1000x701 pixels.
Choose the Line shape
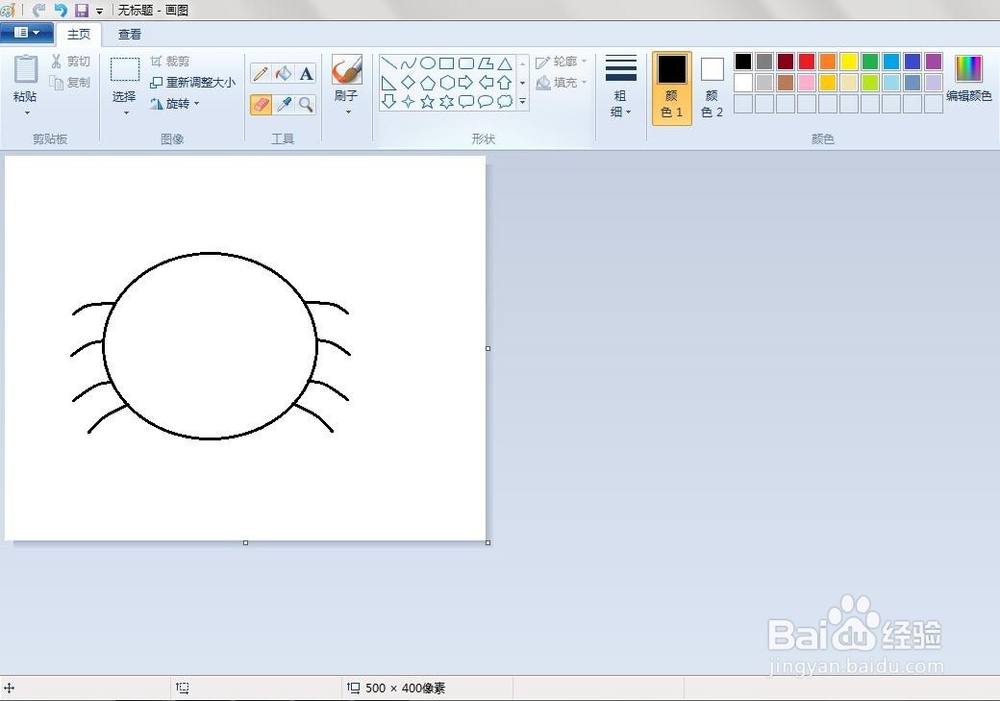pyautogui.click(x=389, y=63)
